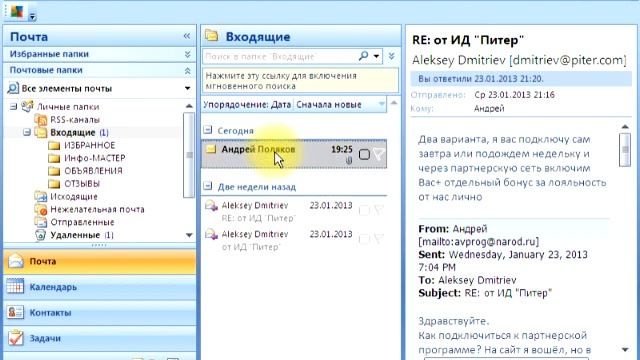Flag the Андрей Поляков message
This screenshot has height=360, width=640.
379,154
